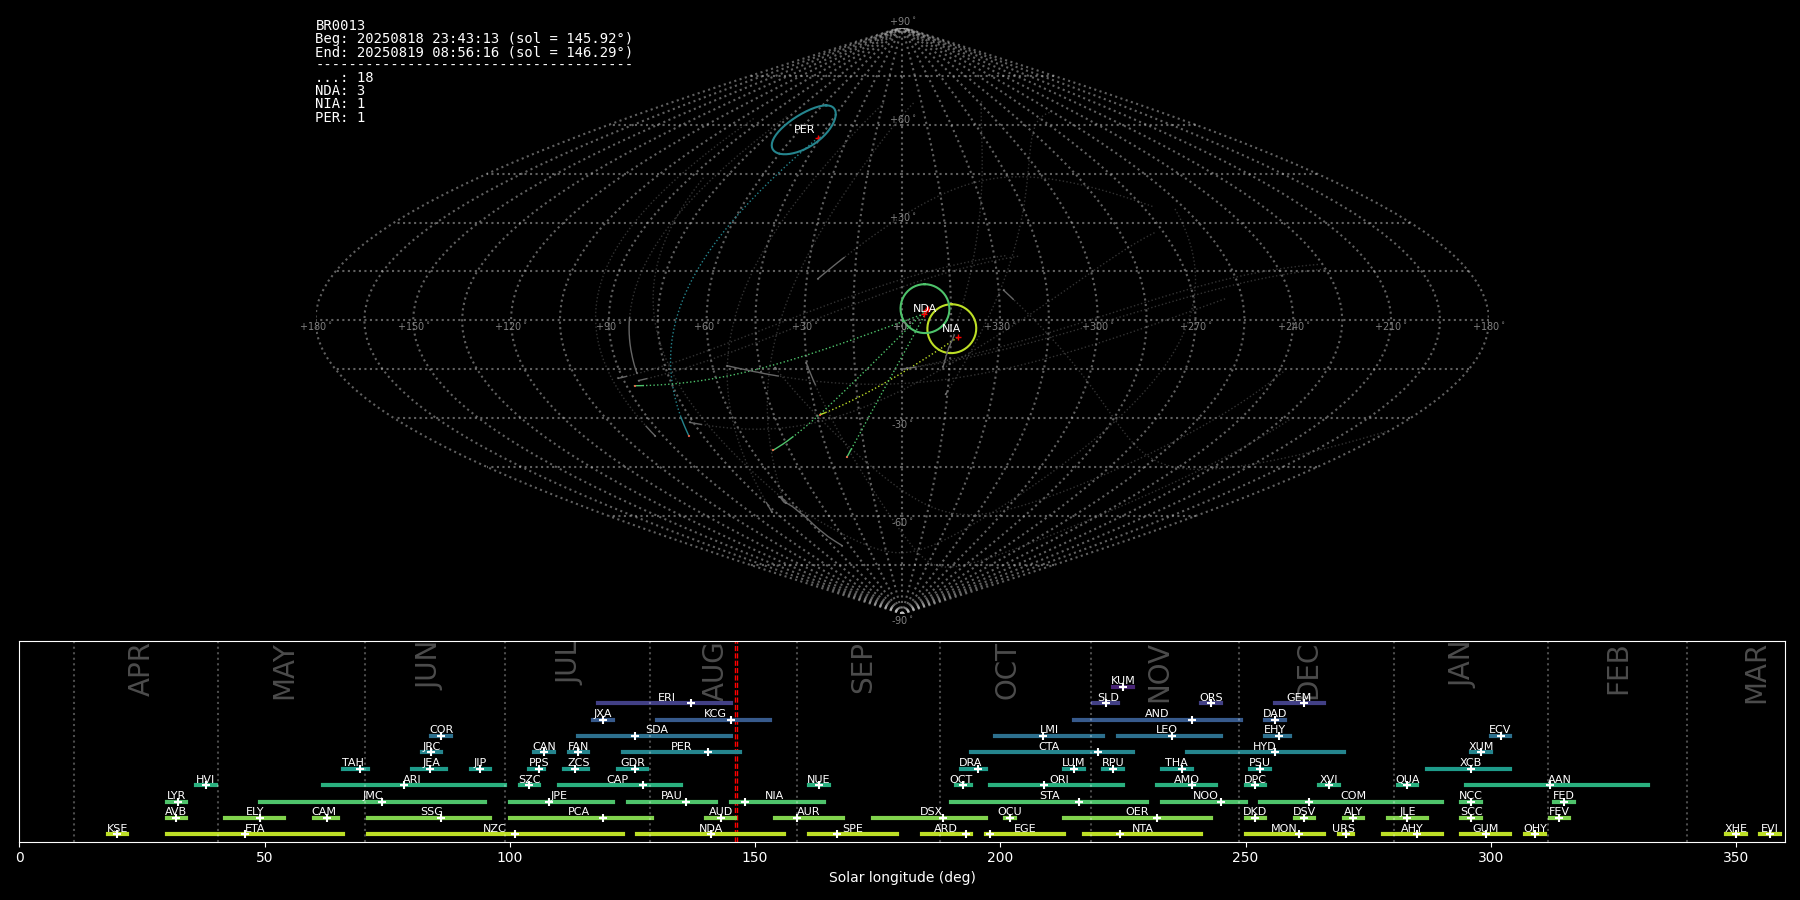Click the ERI shower label in the timeline
The height and width of the screenshot is (900, 1800).
coord(666,698)
